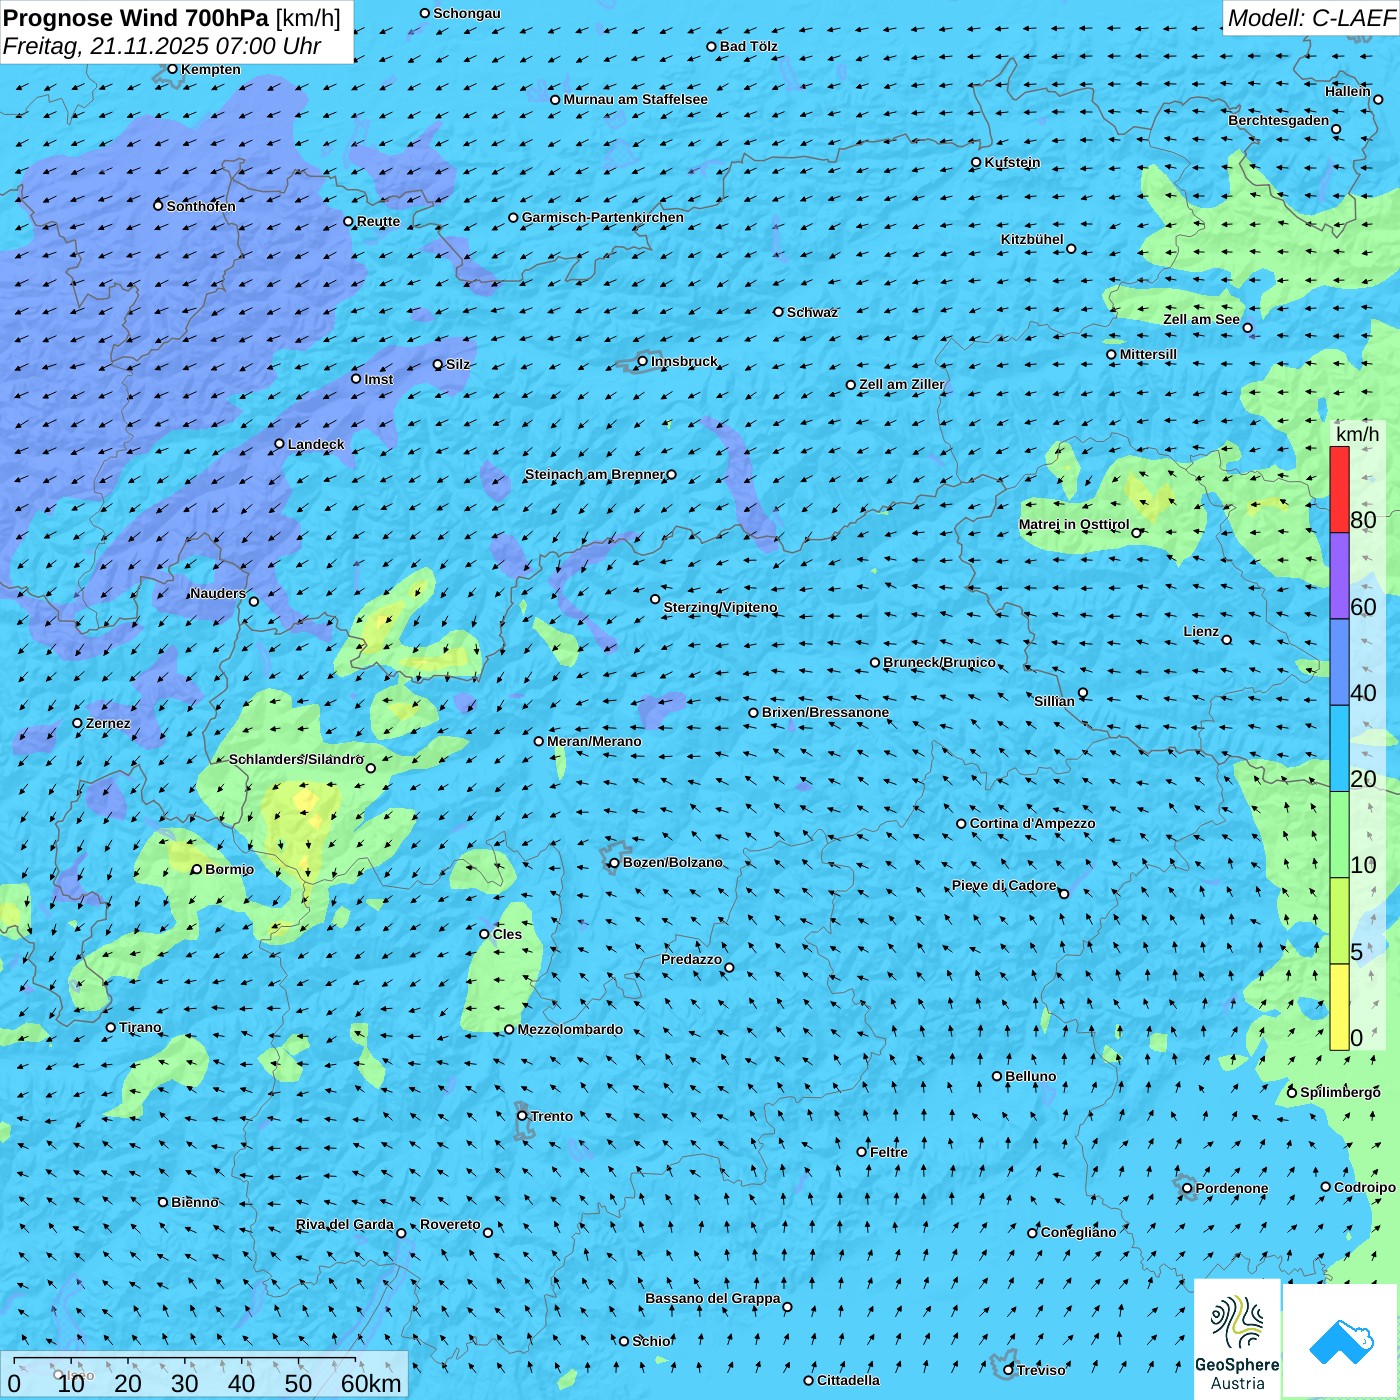This screenshot has height=1400, width=1400.
Task: Click the Sonthofen label
Action: (201, 206)
